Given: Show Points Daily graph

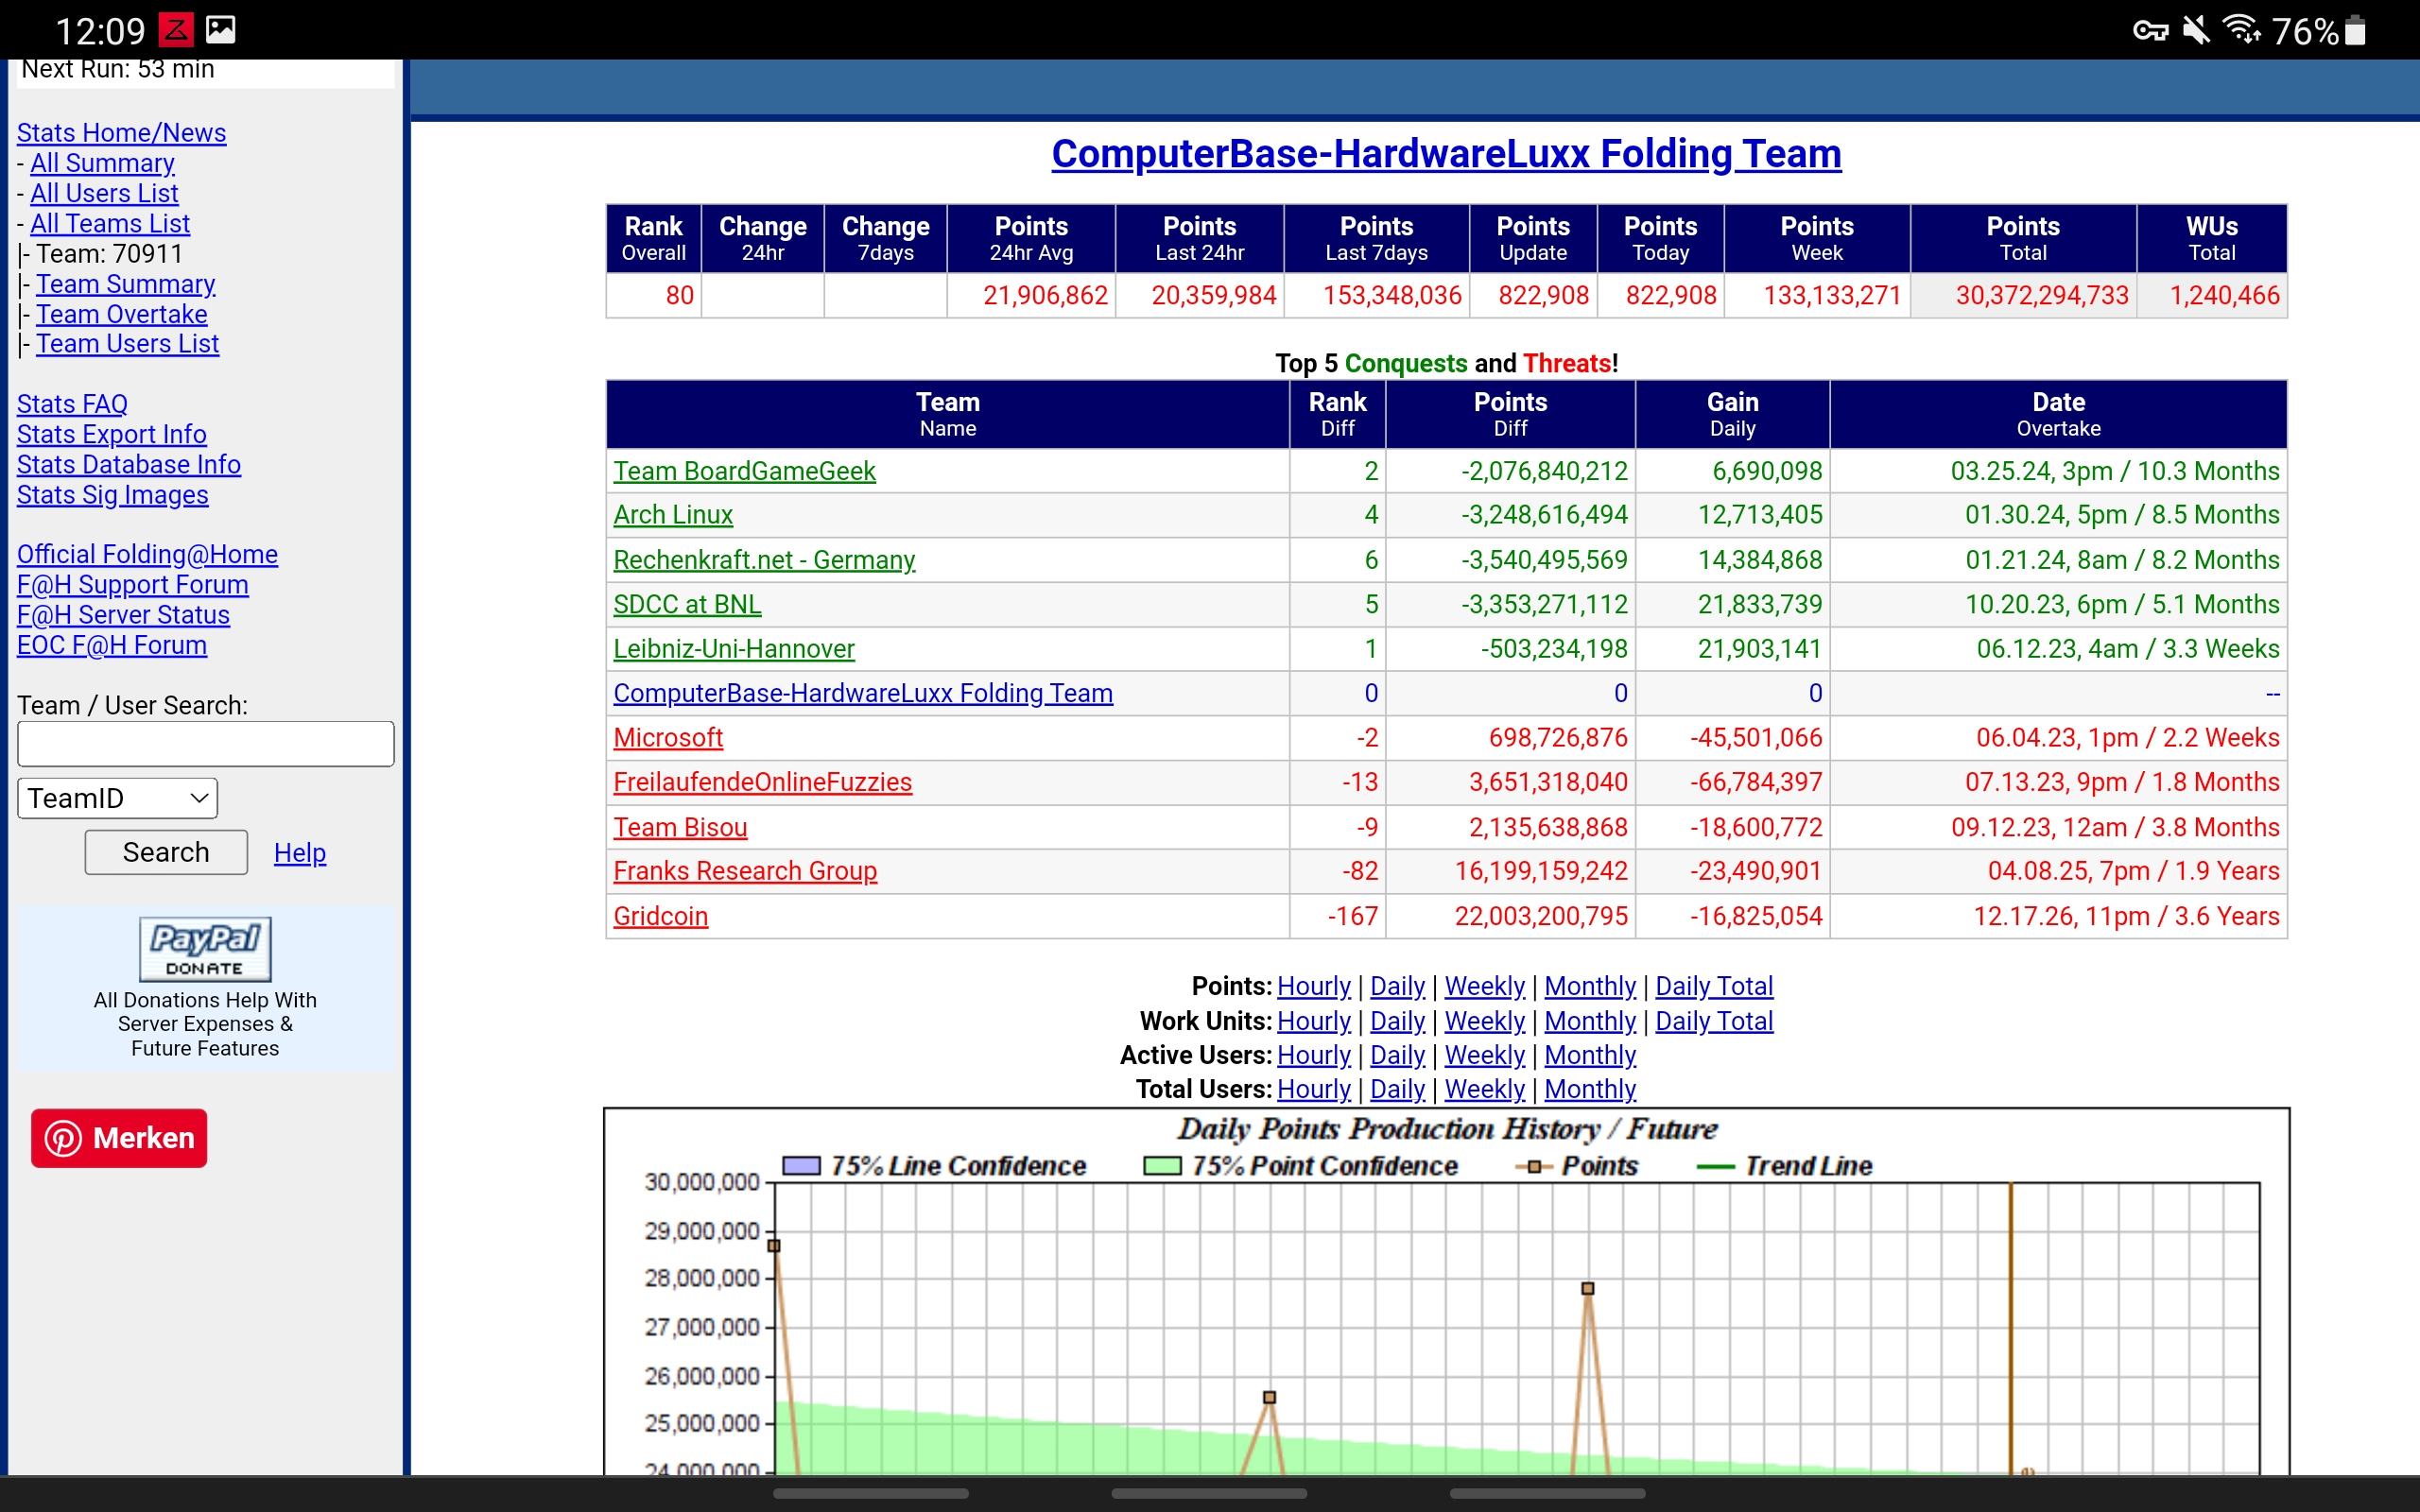Looking at the screenshot, I should pos(1397,986).
